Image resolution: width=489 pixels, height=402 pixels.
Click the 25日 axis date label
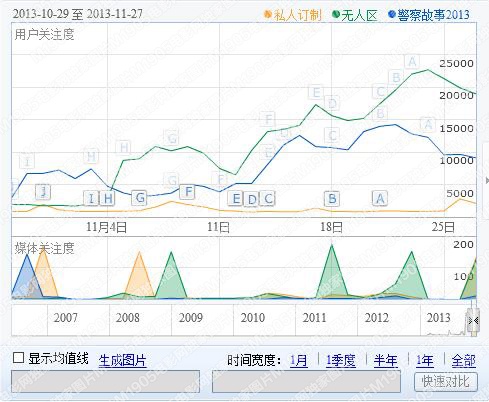[x=443, y=227]
